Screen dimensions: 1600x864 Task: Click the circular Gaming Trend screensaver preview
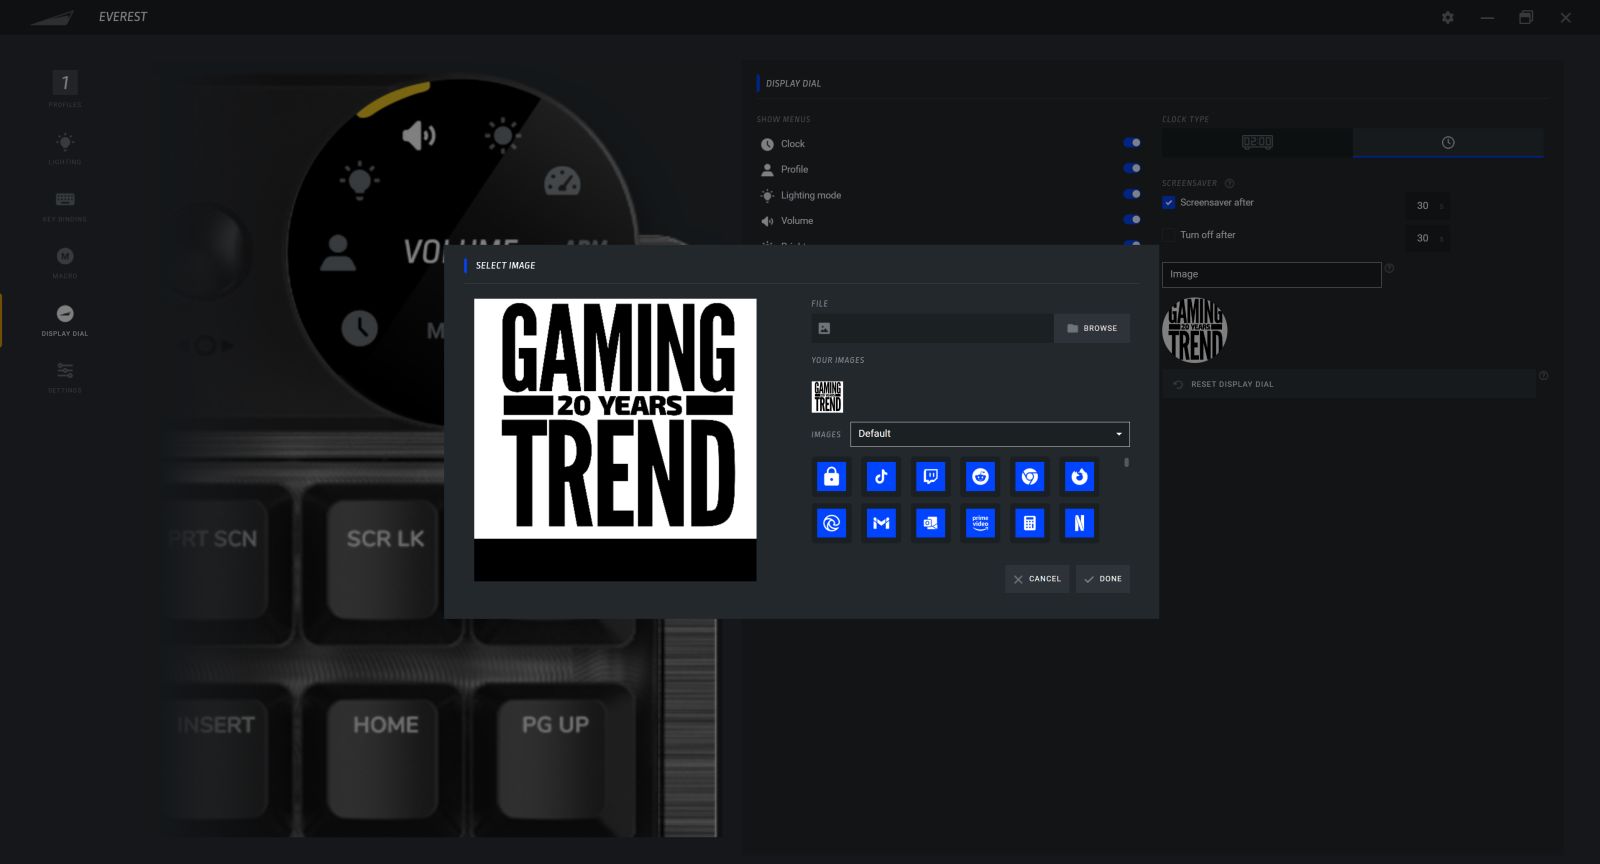[1195, 330]
